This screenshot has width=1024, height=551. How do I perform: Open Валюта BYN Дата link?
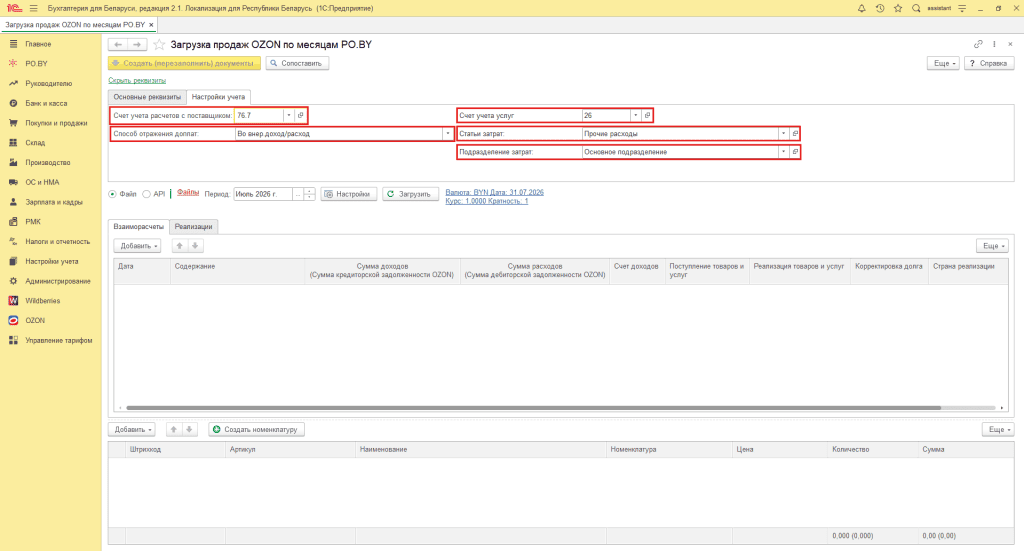tap(494, 192)
